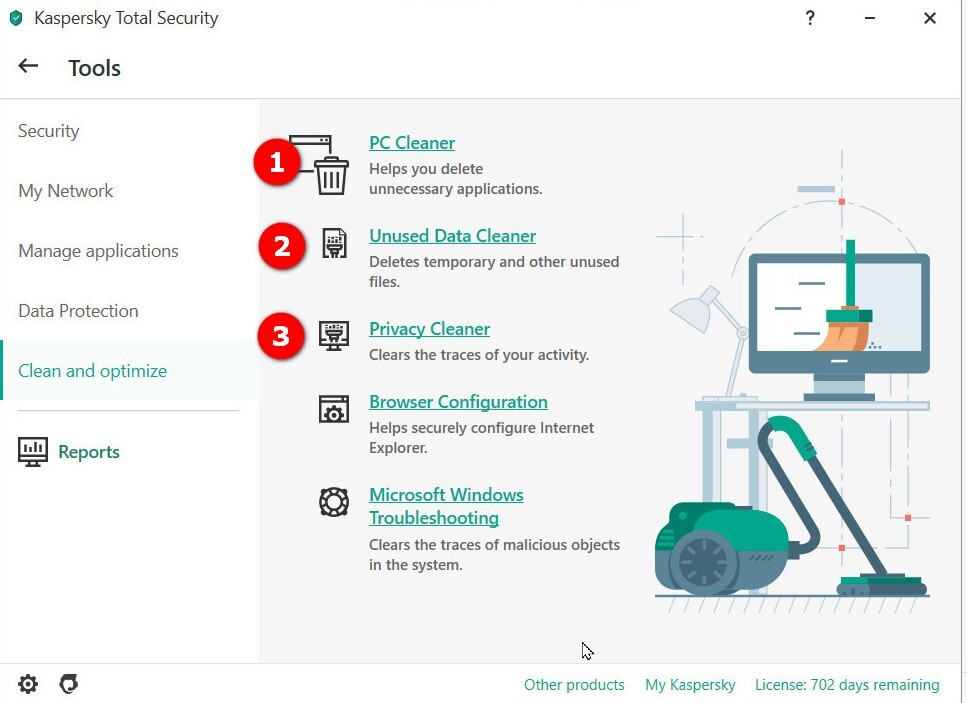Click the Unused Data Cleaner icon

click(334, 243)
